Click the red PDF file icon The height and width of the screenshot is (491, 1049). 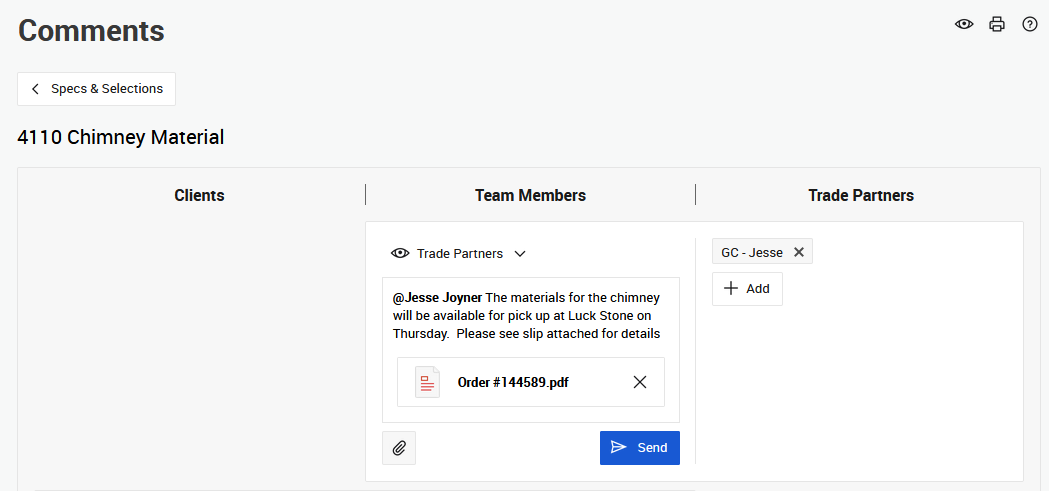click(428, 382)
